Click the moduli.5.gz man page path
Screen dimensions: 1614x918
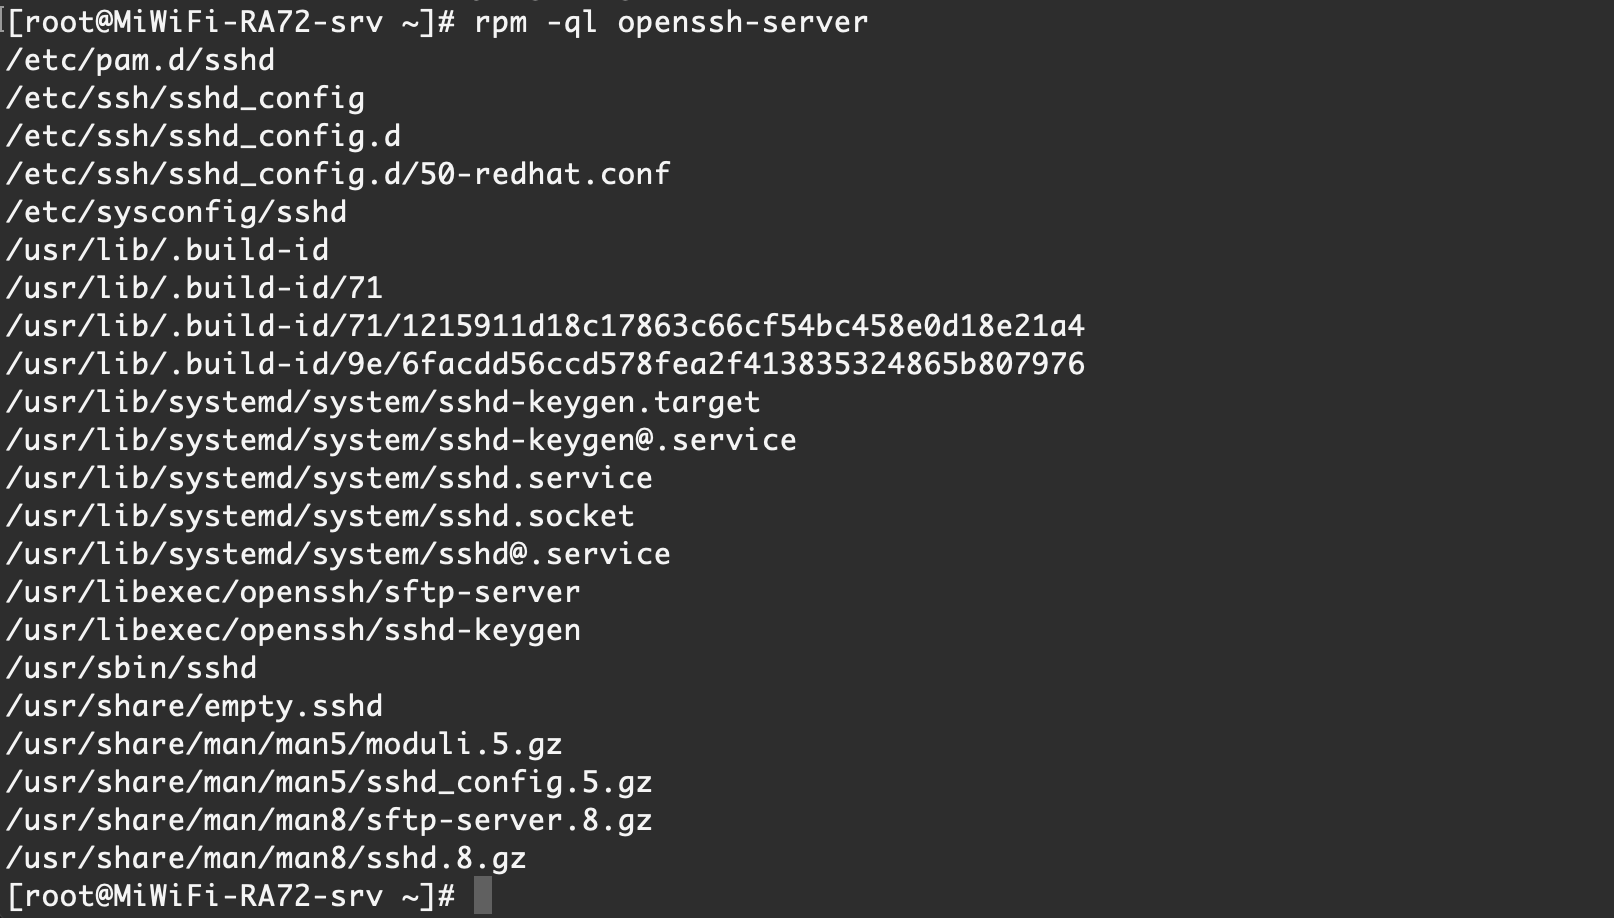284,744
